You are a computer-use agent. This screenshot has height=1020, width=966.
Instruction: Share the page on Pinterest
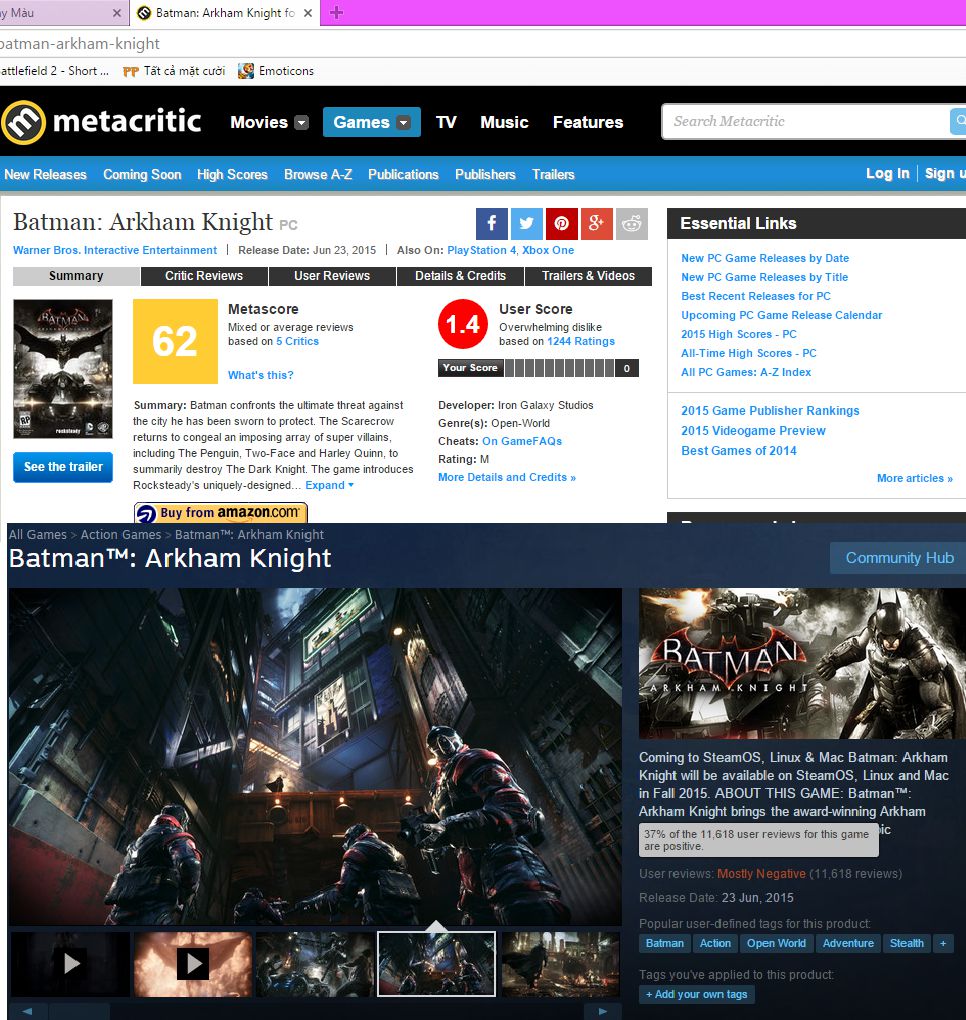click(x=562, y=224)
